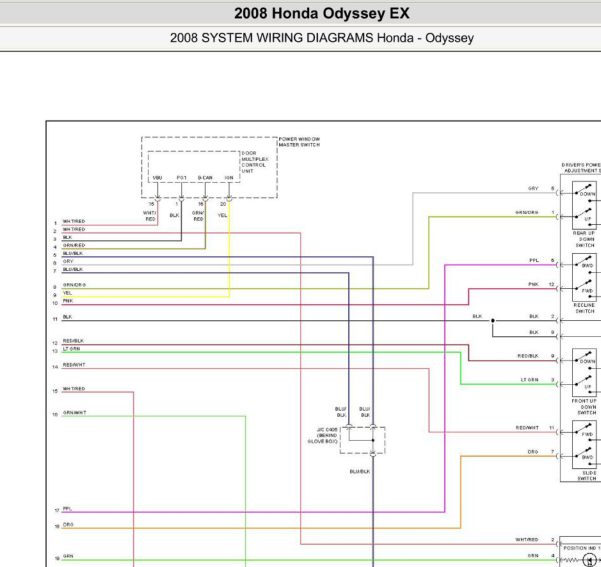601x567 pixels.
Task: Click the 'RED/WHT' label on left wire 14
Action: pyautogui.click(x=74, y=365)
